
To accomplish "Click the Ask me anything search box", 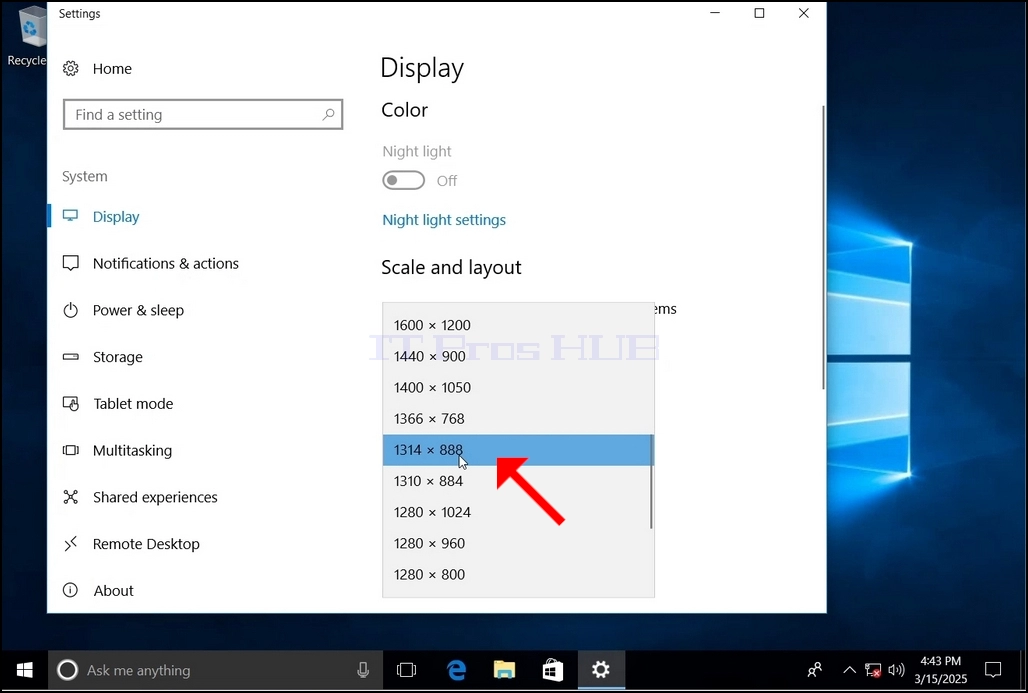I will (213, 670).
